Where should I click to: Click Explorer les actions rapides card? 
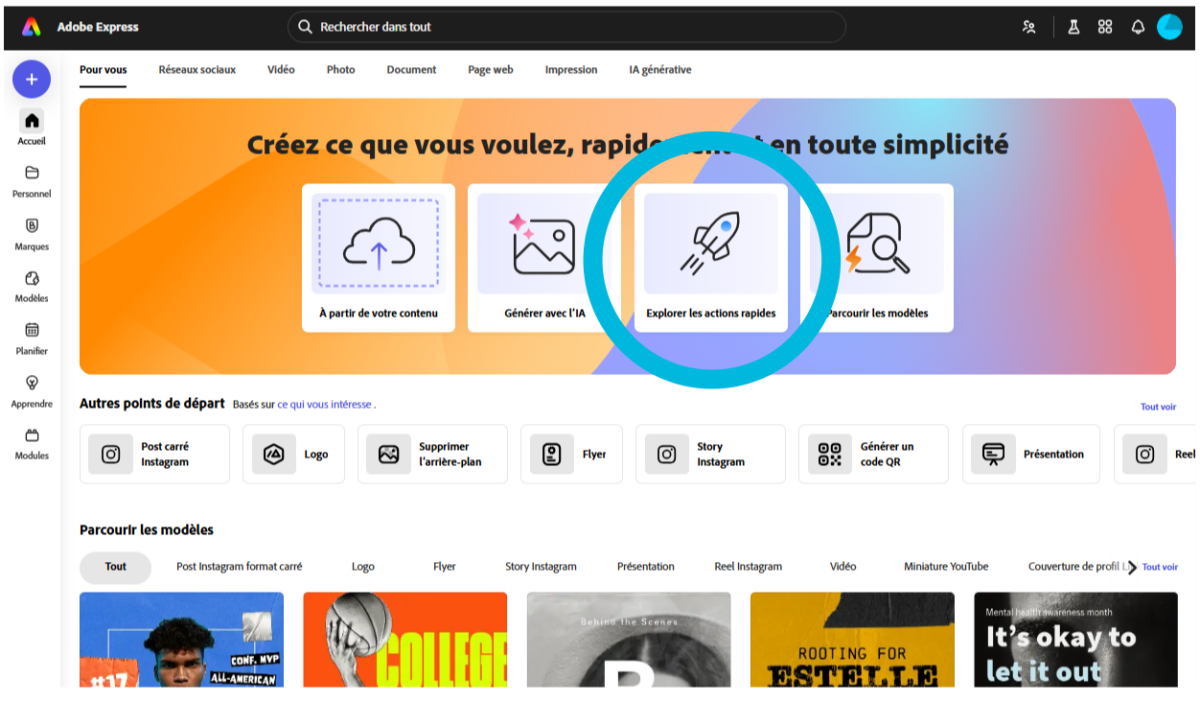tap(711, 258)
